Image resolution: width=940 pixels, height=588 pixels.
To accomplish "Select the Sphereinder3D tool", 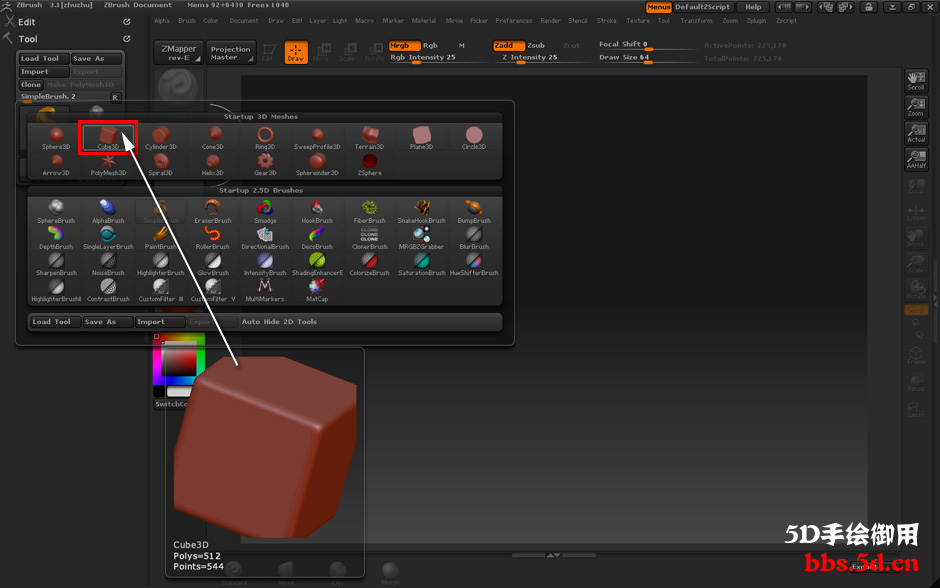I will pos(317,164).
